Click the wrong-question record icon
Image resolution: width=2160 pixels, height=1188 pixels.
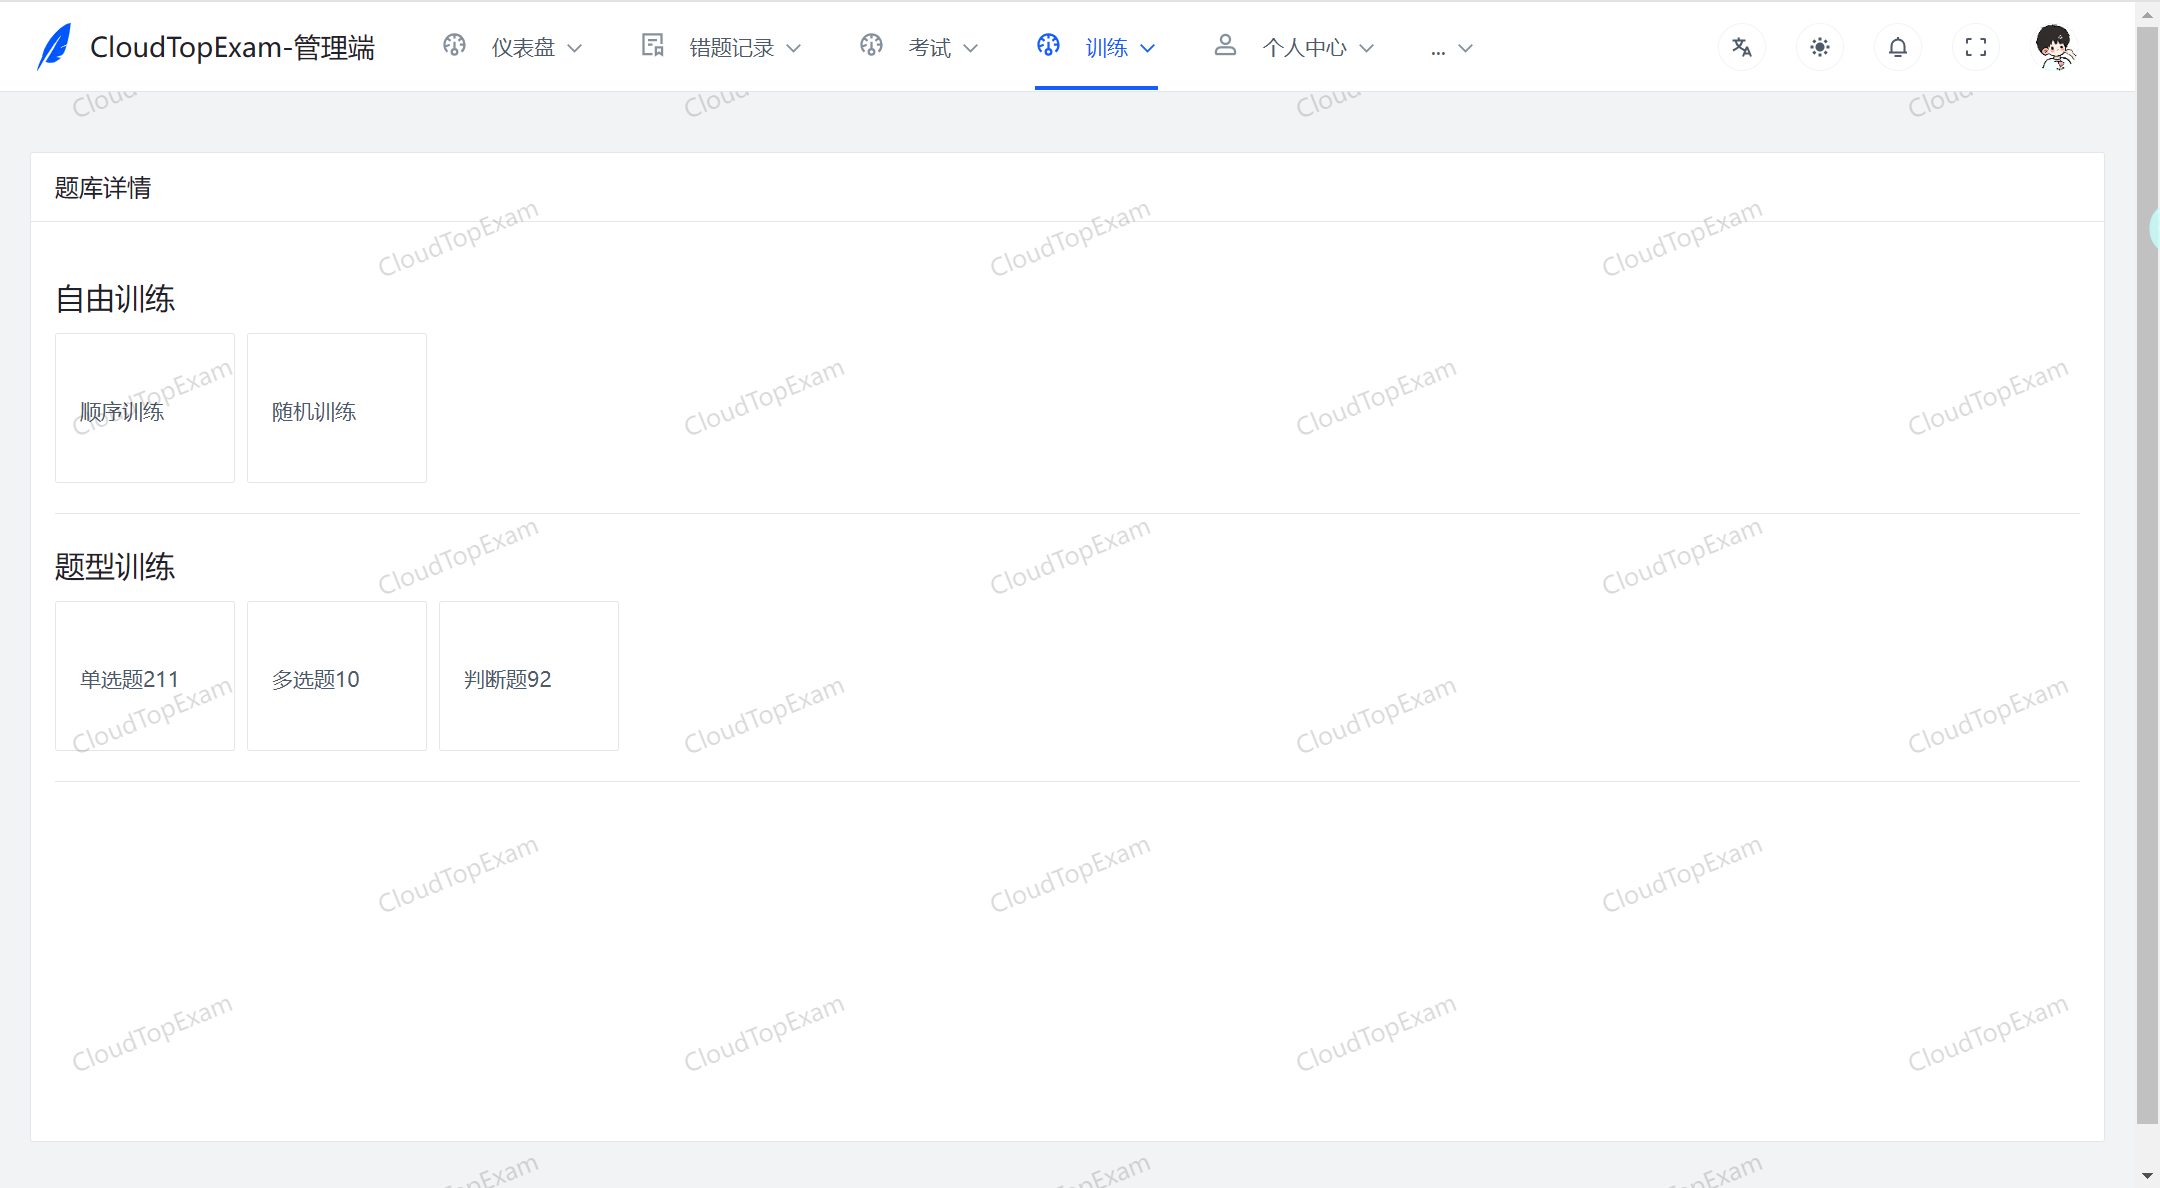[653, 45]
